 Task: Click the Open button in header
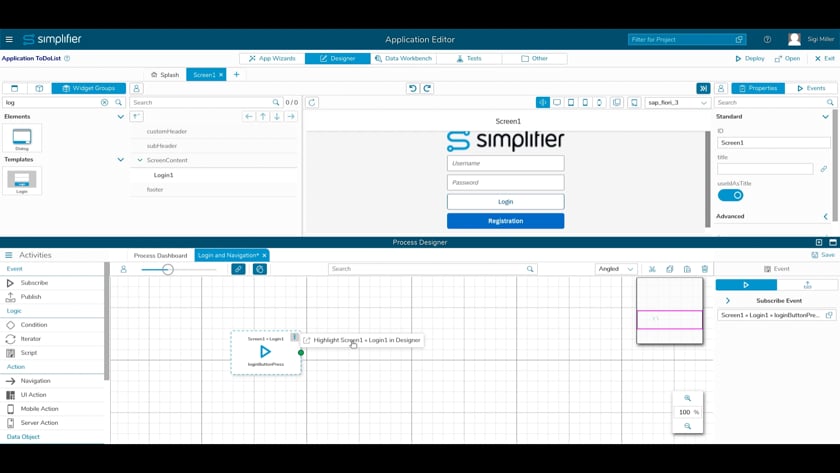point(787,58)
